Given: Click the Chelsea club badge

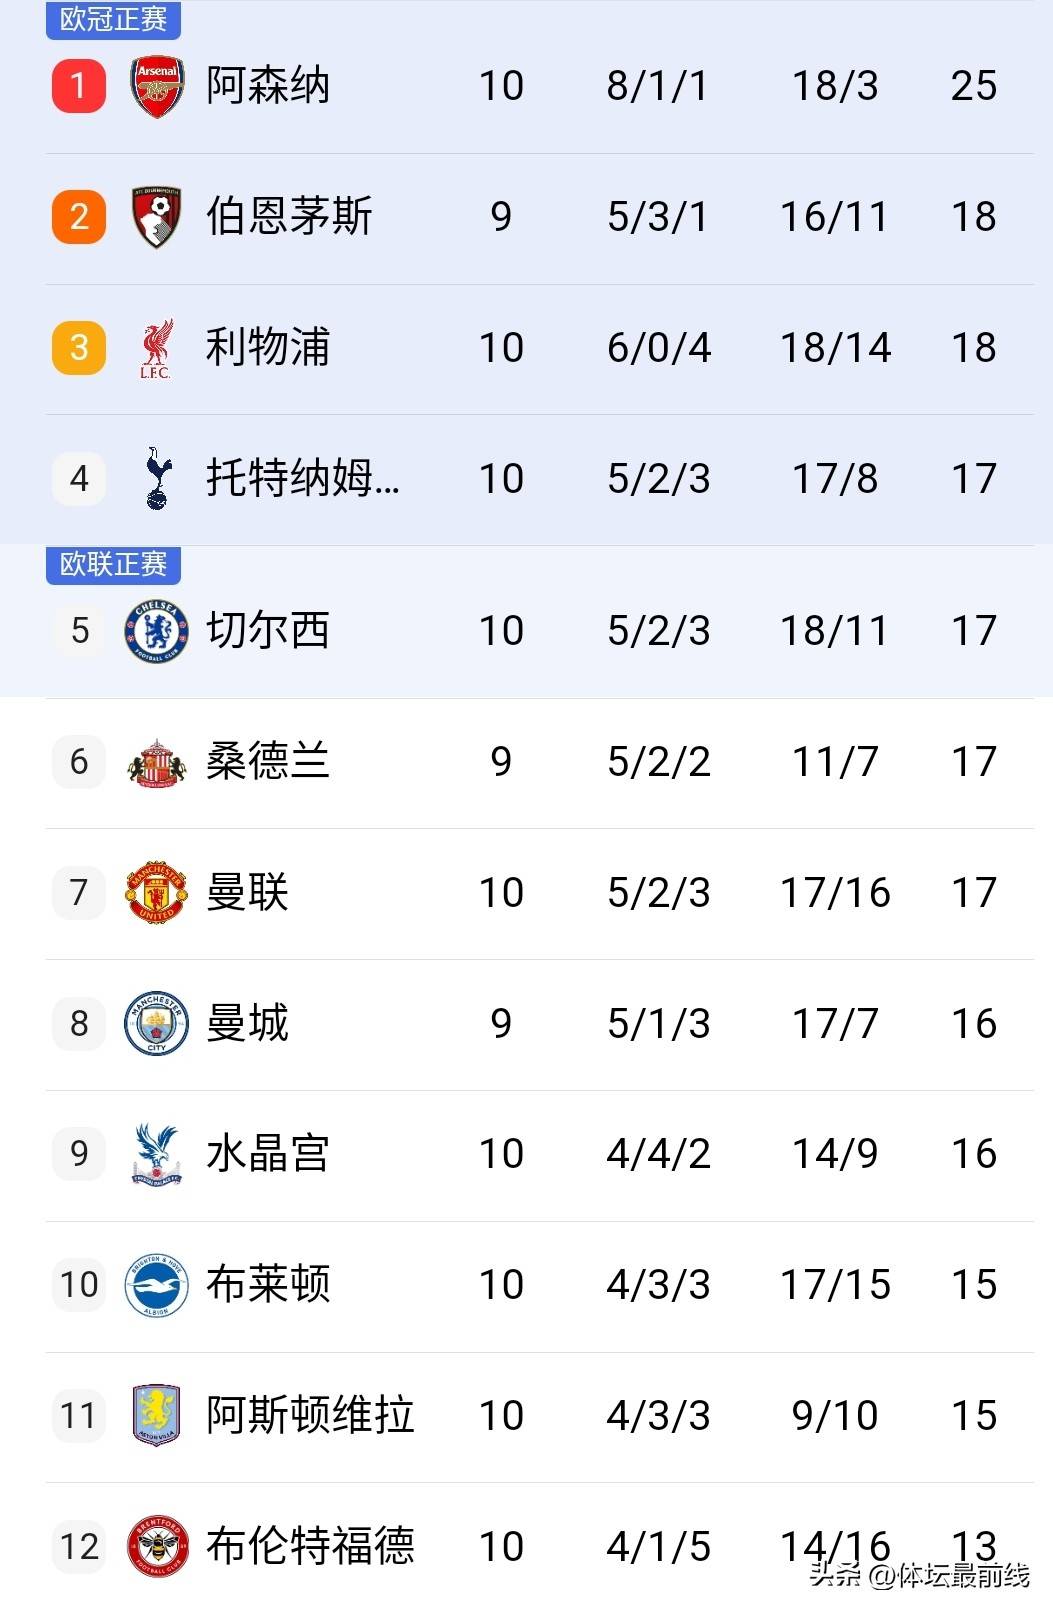Looking at the screenshot, I should pyautogui.click(x=157, y=631).
